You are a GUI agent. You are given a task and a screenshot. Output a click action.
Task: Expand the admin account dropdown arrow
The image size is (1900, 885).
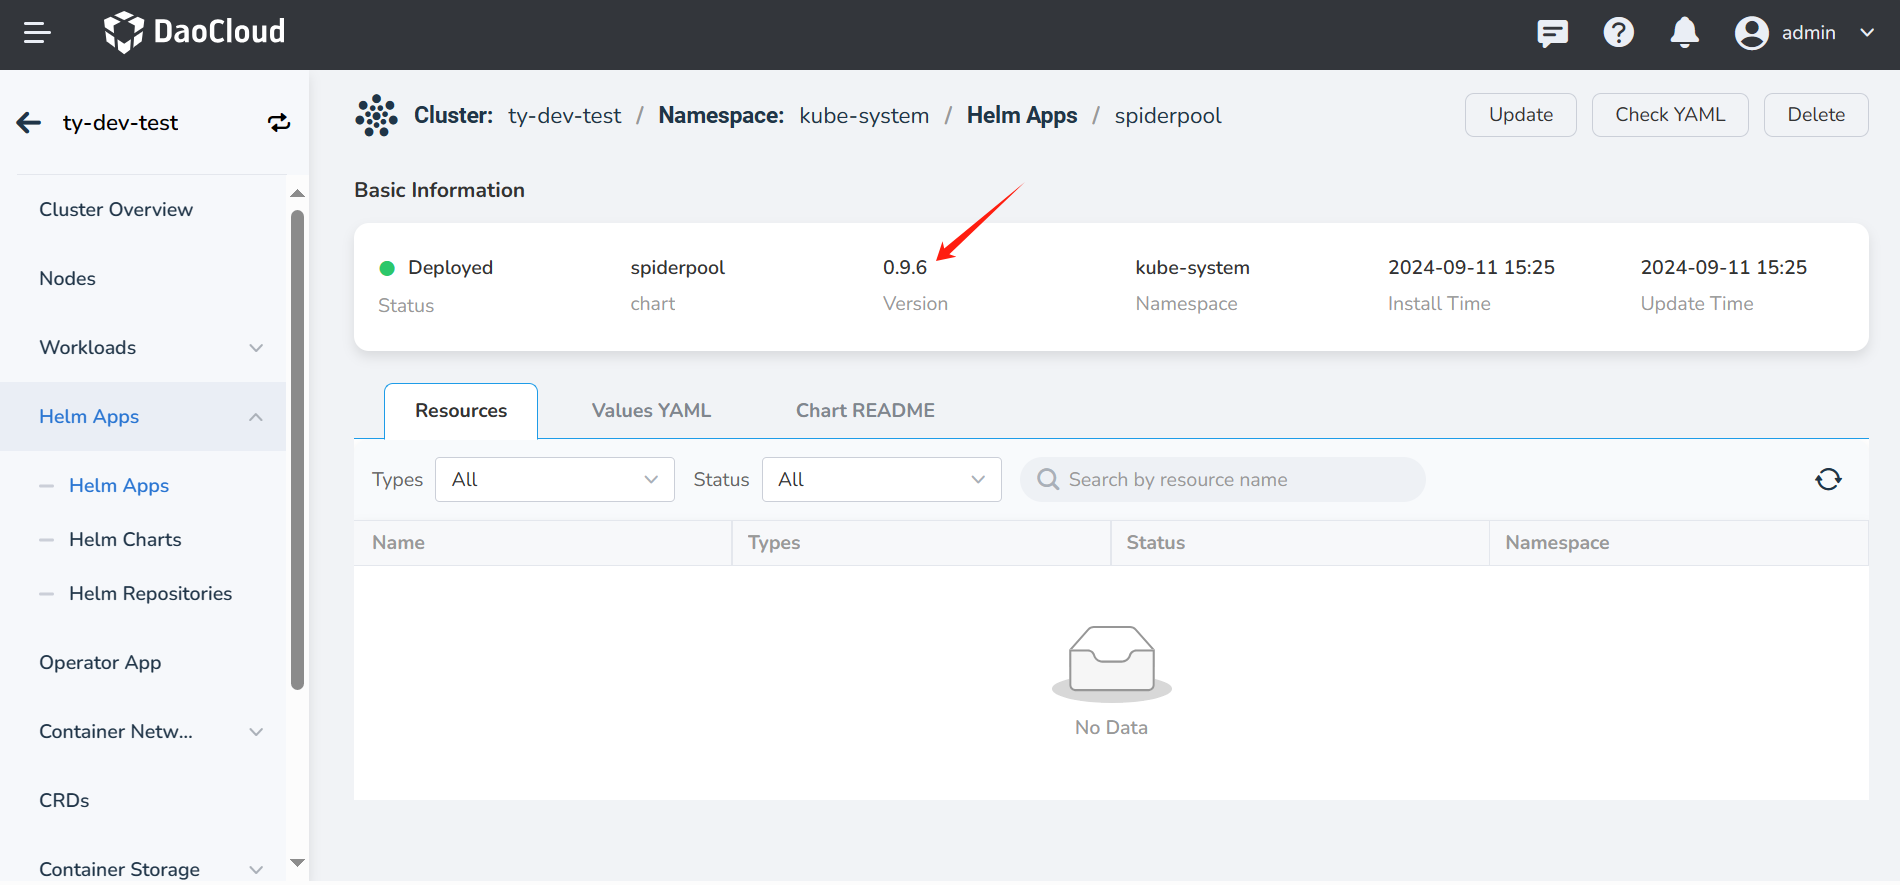1867,33
